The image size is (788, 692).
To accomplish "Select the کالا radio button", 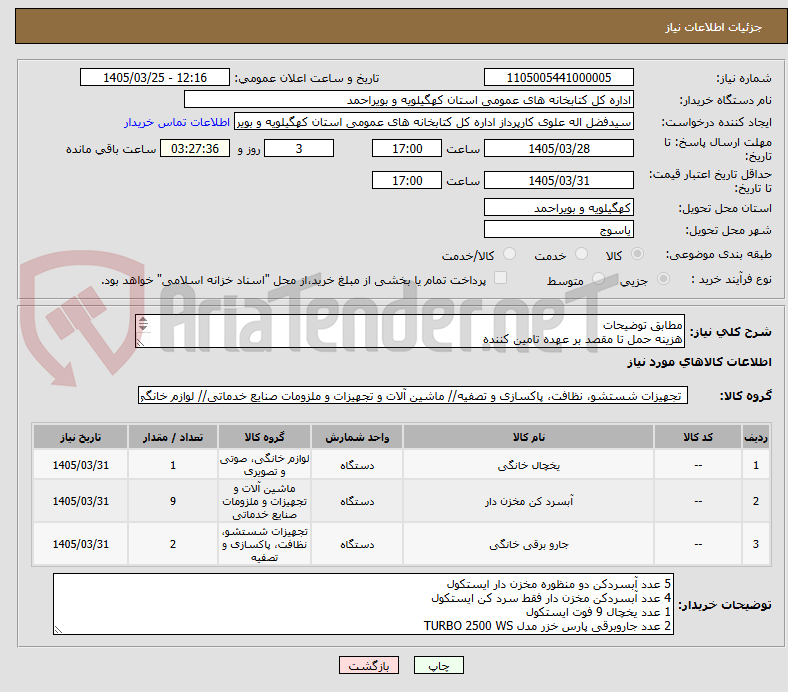I will [637, 254].
